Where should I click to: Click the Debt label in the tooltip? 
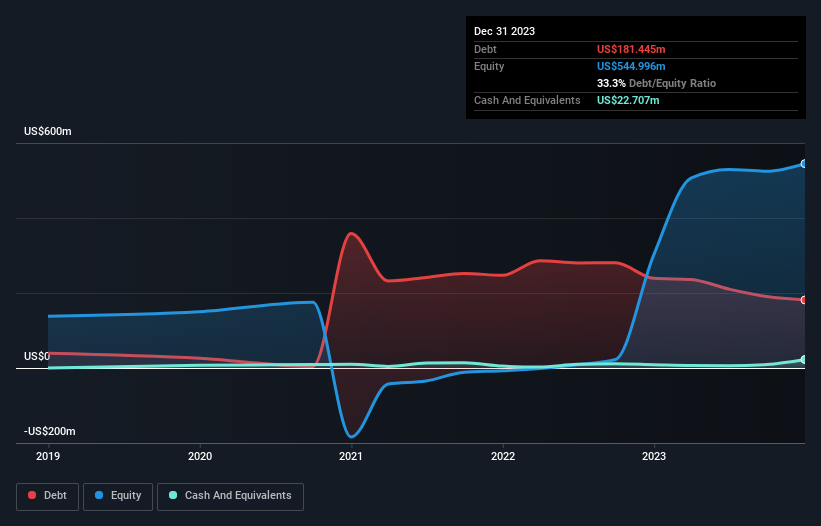tap(485, 49)
